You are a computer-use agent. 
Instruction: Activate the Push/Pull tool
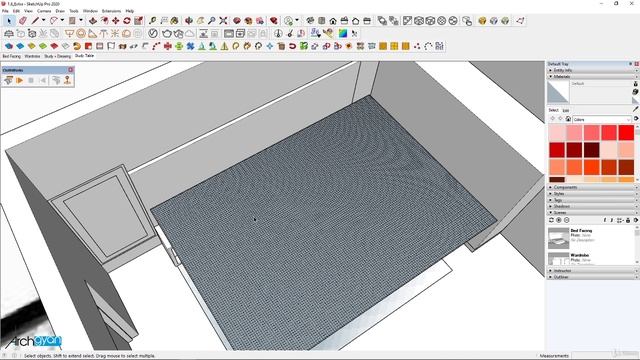(x=93, y=21)
